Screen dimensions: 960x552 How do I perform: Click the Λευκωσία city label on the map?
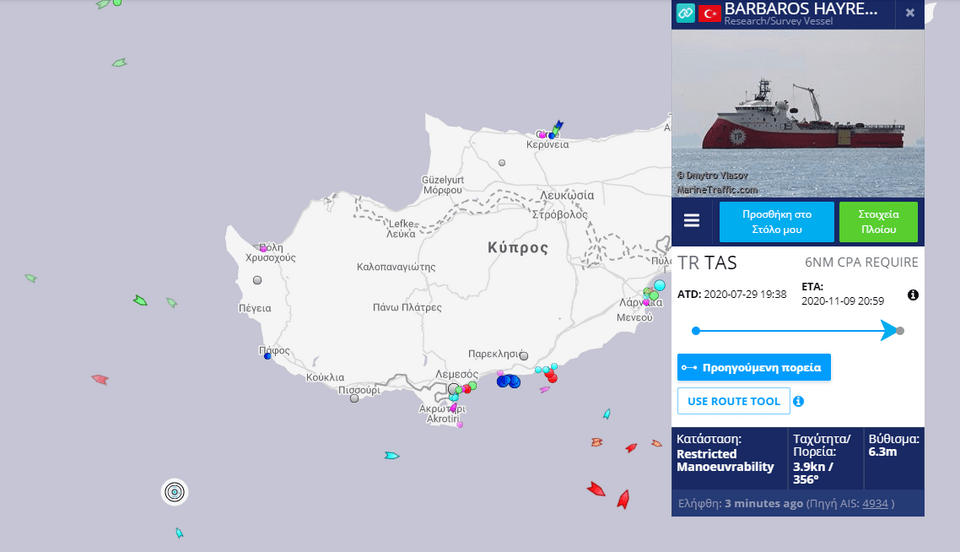[x=566, y=195]
